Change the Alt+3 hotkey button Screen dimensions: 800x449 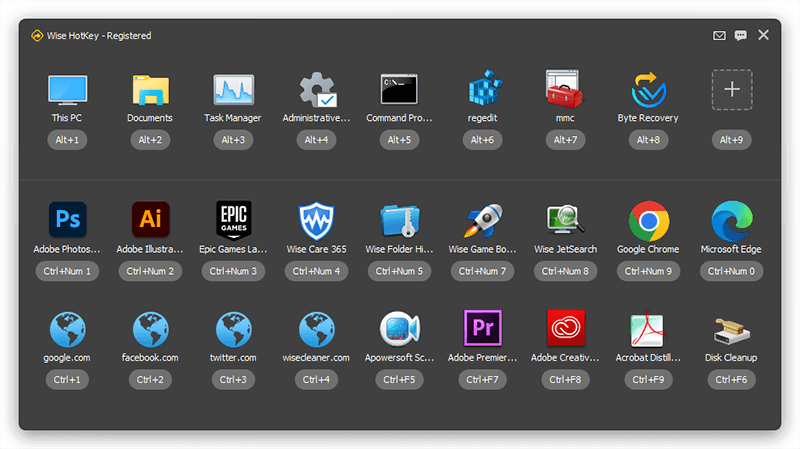point(233,140)
